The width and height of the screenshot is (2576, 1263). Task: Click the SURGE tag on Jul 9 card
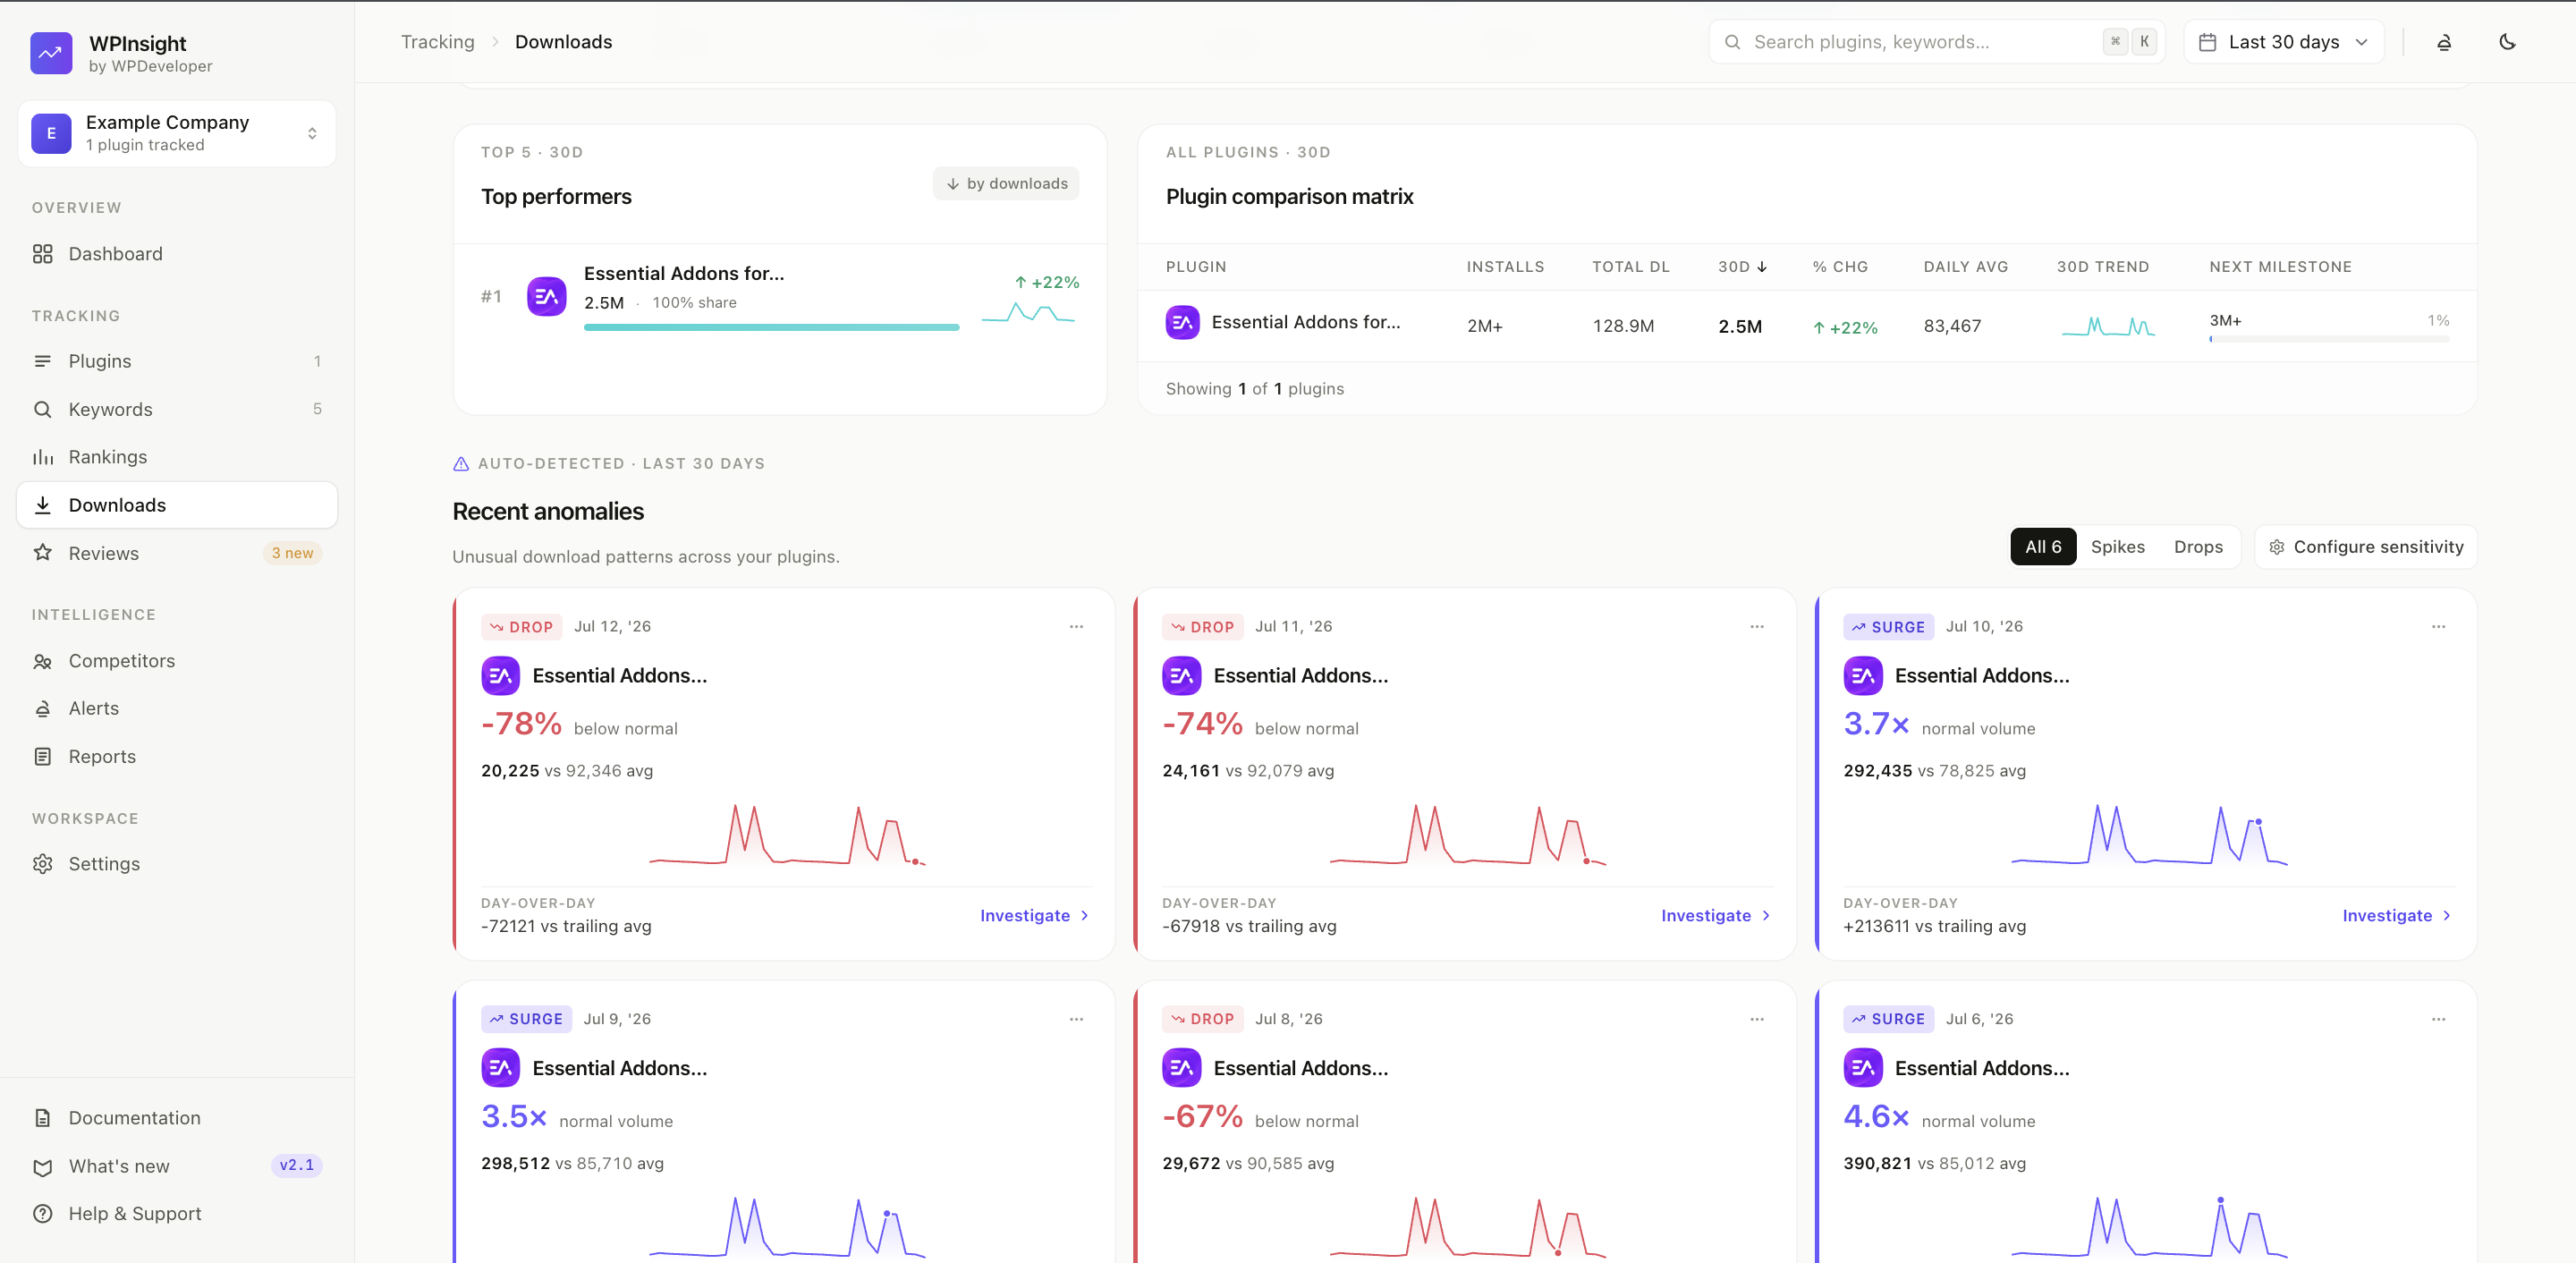(x=526, y=1019)
